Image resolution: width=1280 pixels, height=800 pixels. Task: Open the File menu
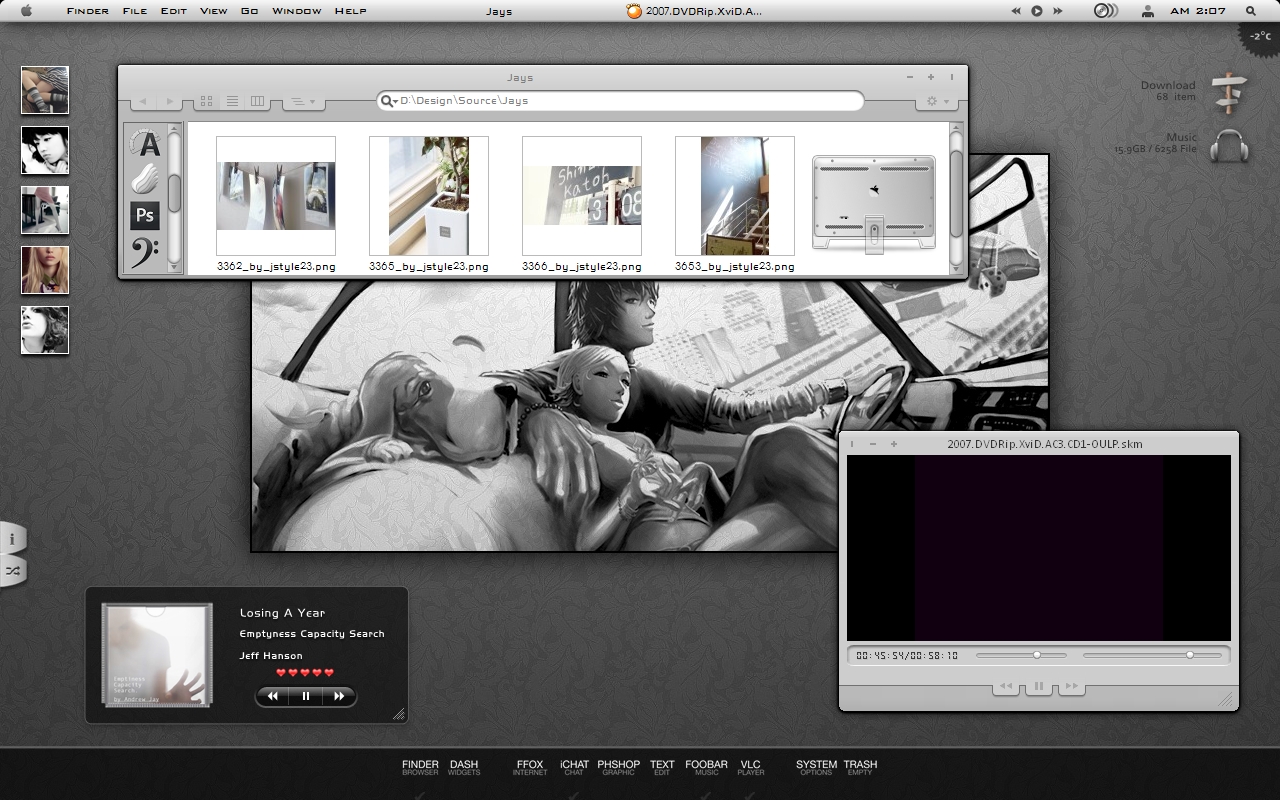pos(135,11)
